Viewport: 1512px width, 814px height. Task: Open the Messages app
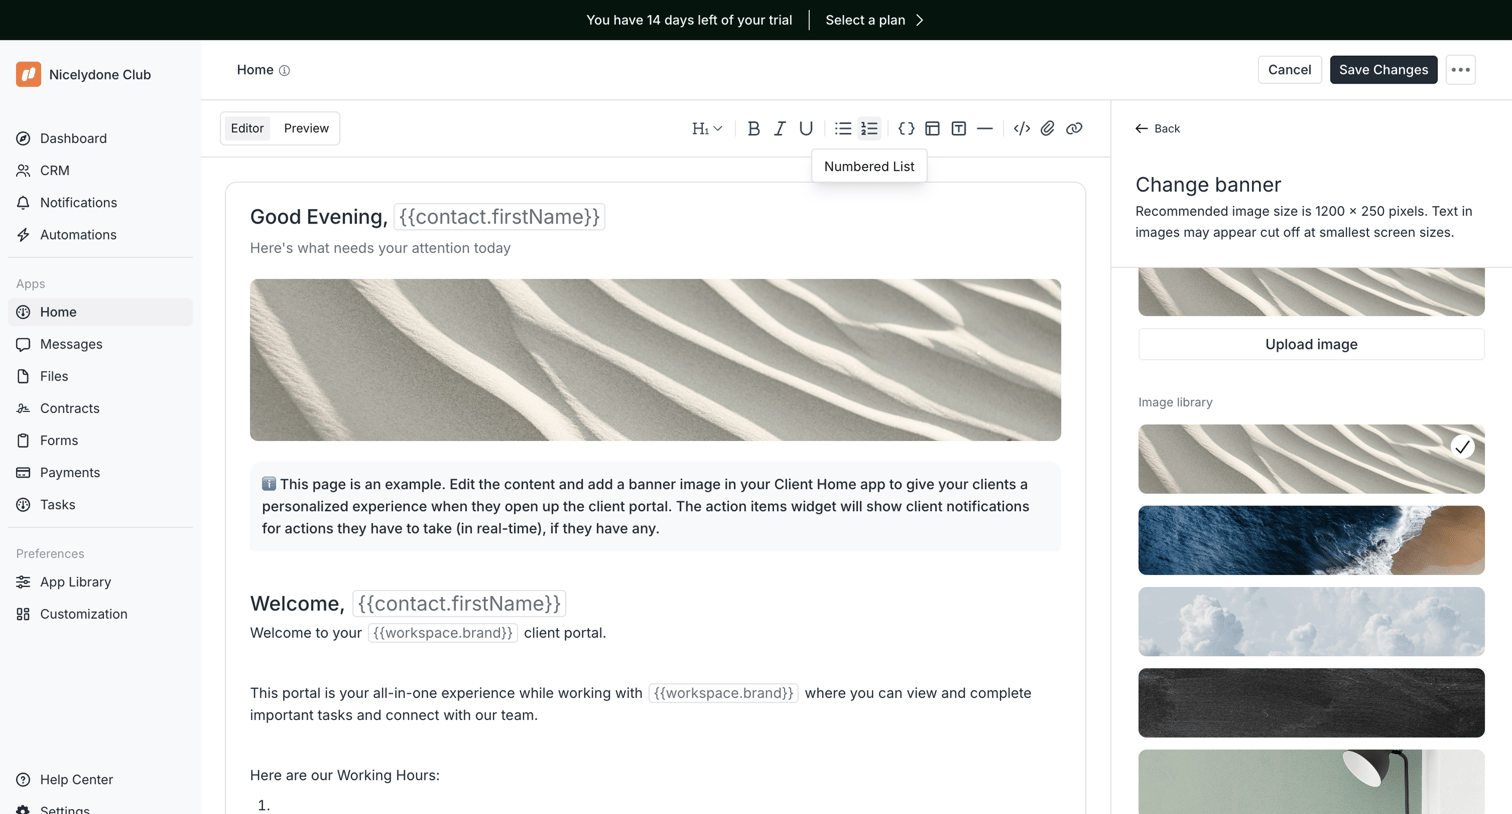[100, 344]
